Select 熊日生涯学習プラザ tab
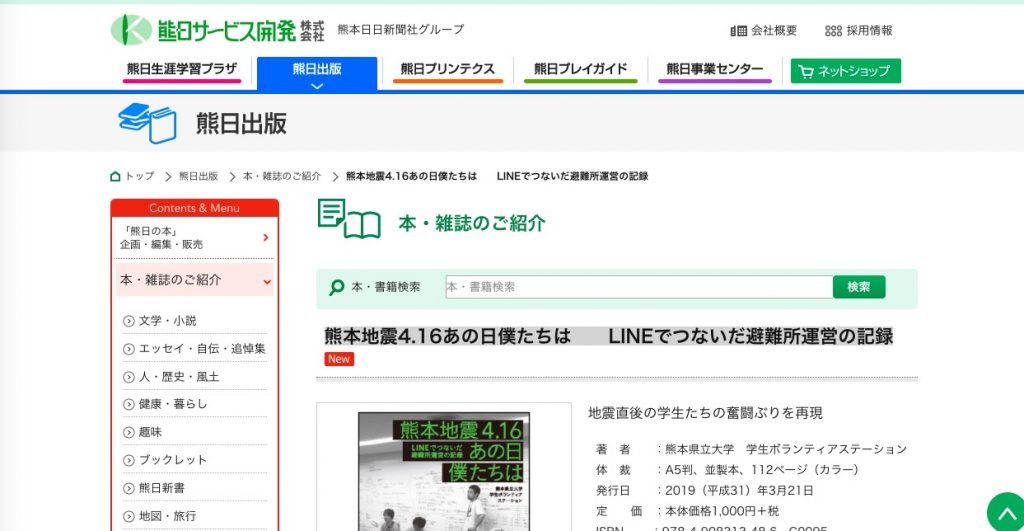 pos(182,71)
